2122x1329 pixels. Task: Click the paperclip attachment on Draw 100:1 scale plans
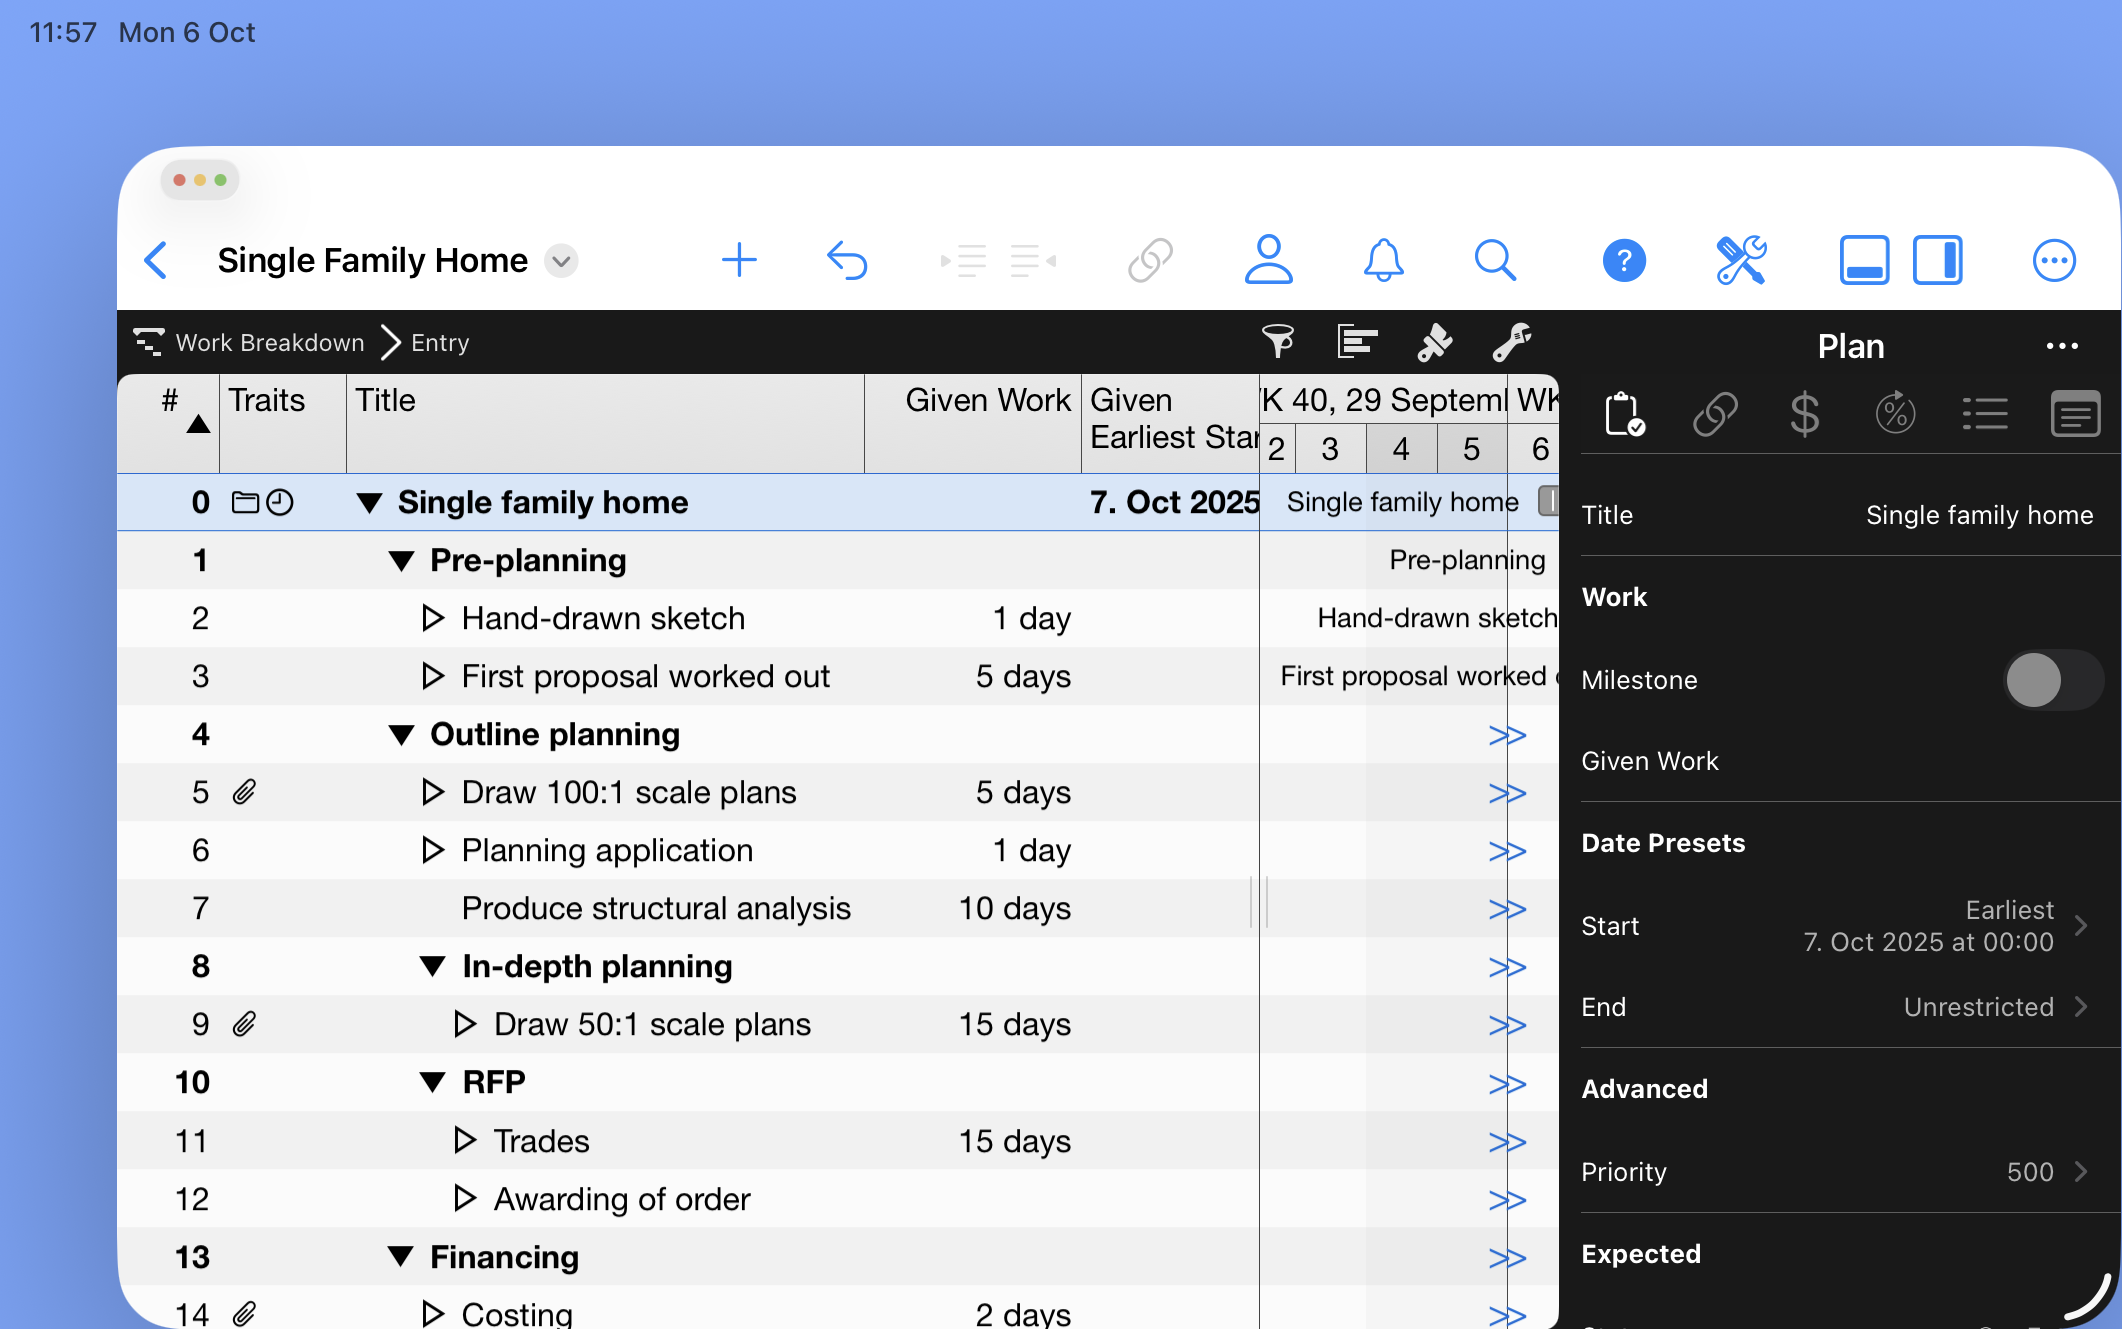[x=244, y=792]
